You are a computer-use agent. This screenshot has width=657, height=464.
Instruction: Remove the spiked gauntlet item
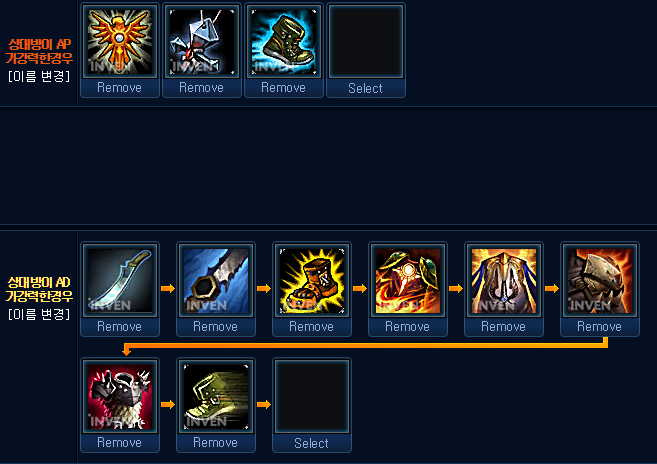click(599, 327)
